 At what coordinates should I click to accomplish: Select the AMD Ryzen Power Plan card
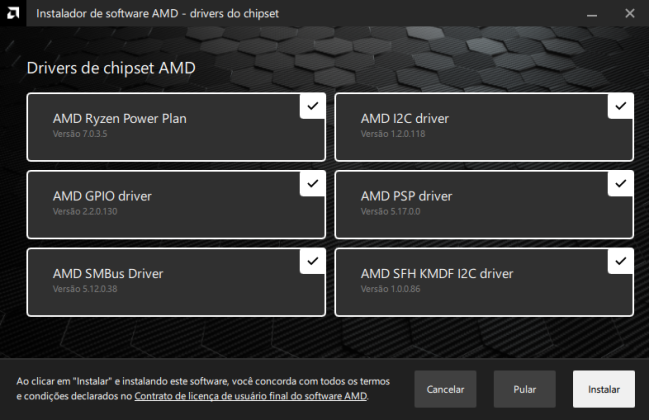(176, 127)
